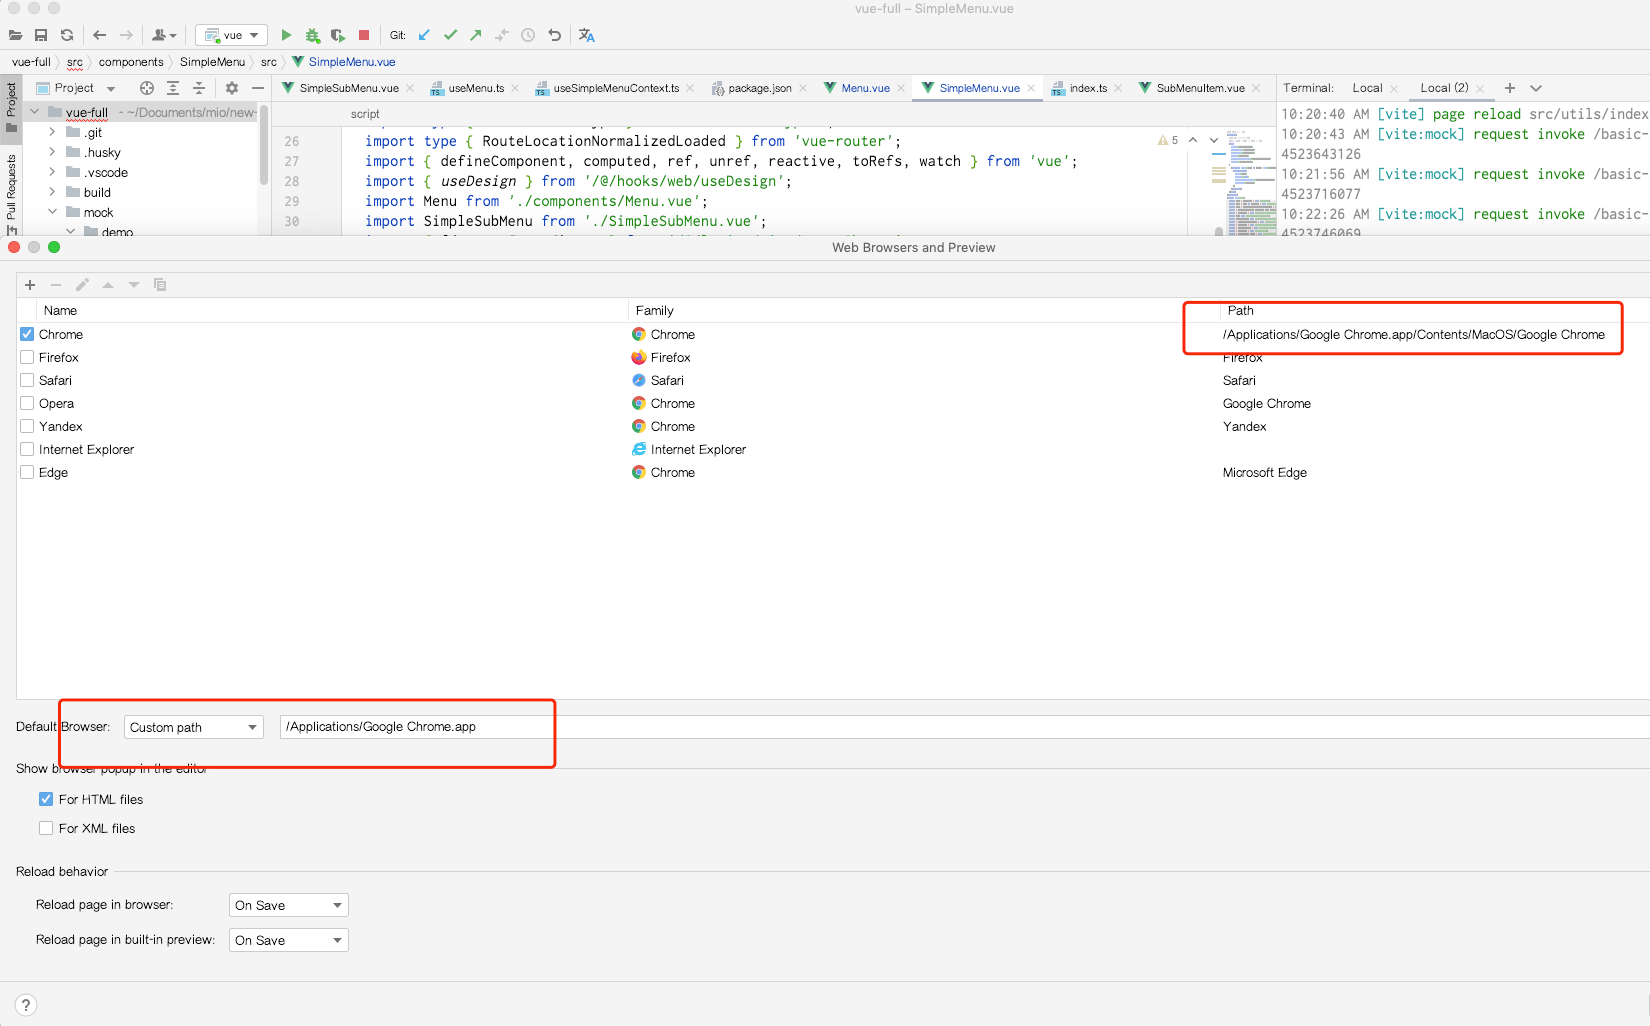Click the rollback undo arrow icon
1650x1026 pixels.
[554, 35]
